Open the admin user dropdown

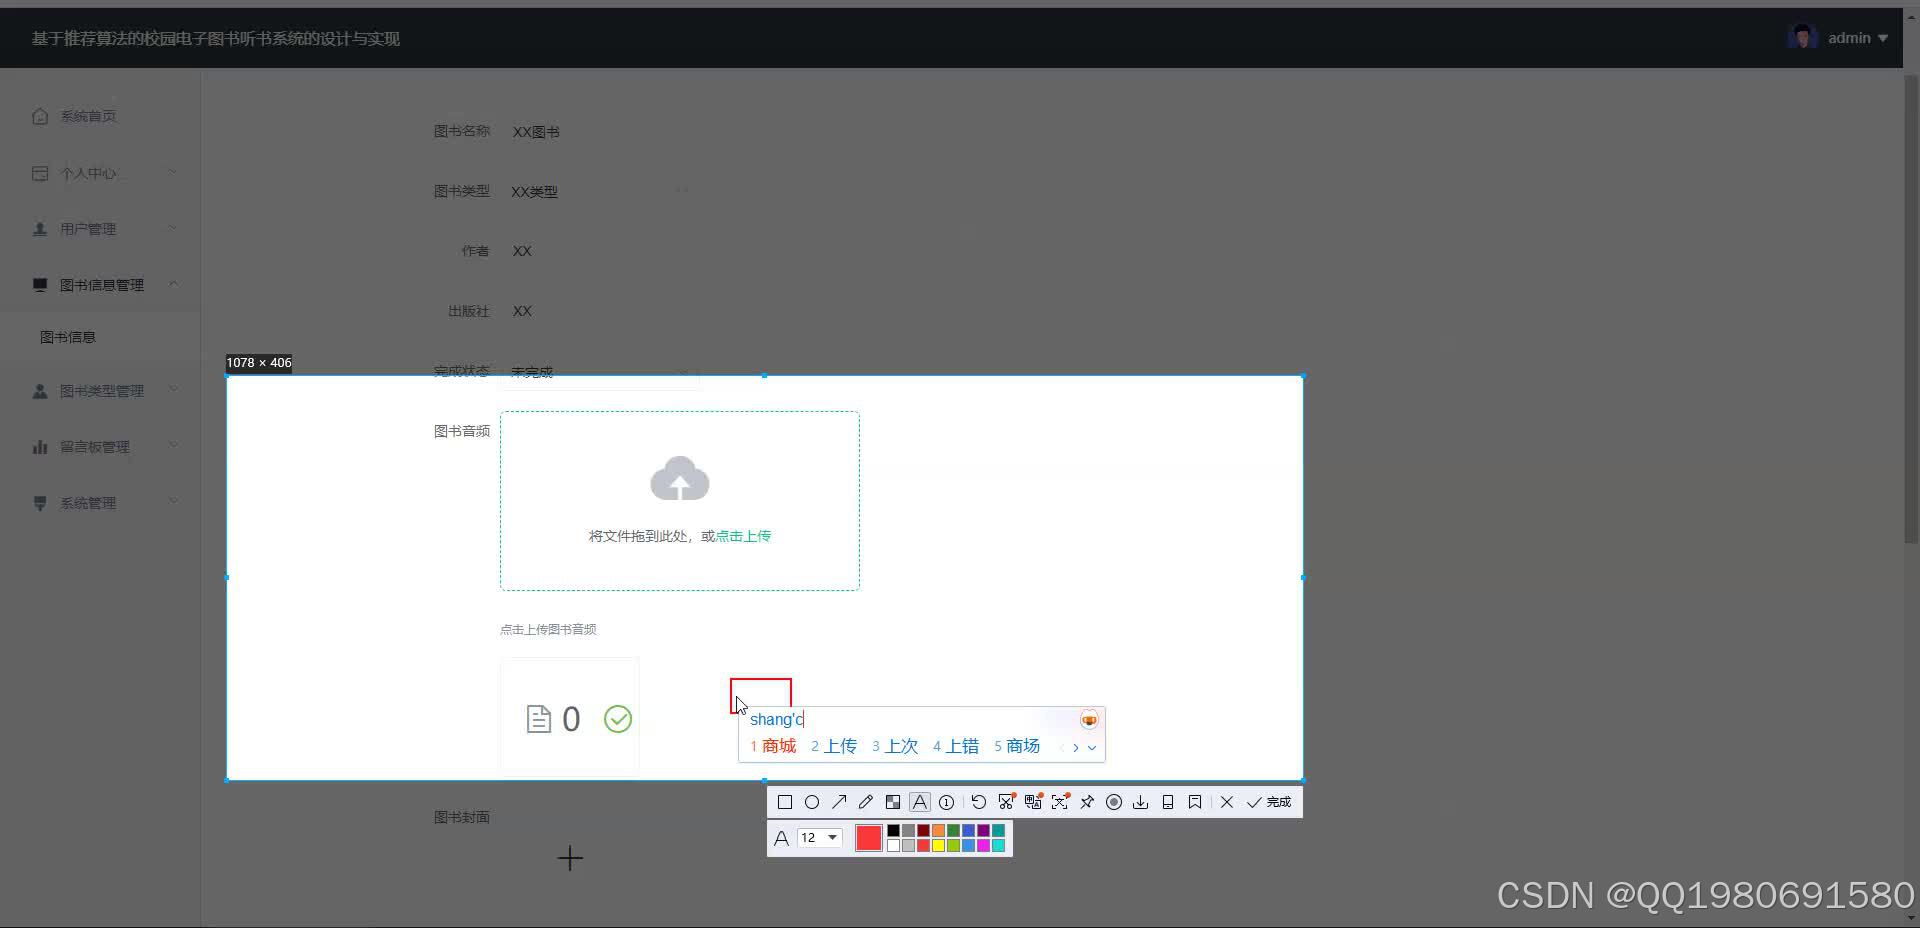[x=1858, y=38]
